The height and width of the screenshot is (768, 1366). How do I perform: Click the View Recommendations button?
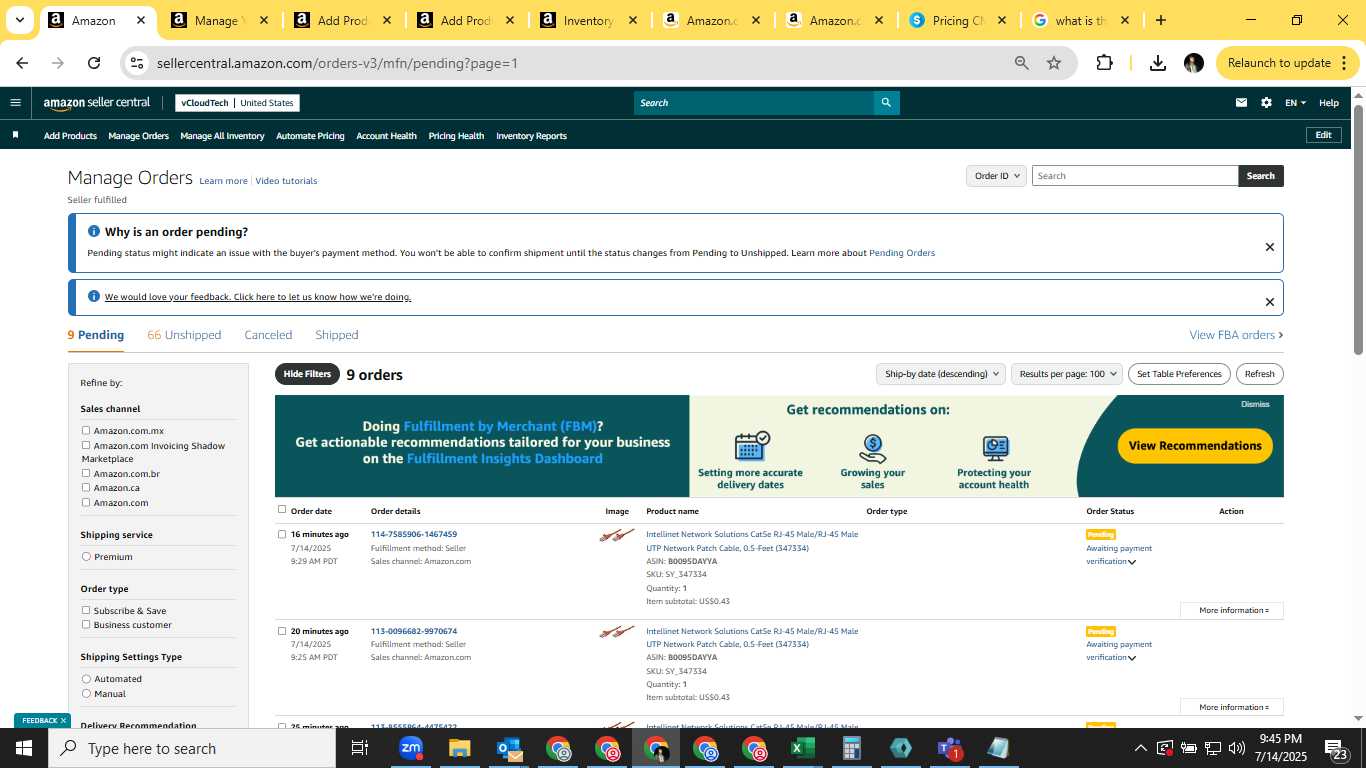(x=1195, y=446)
